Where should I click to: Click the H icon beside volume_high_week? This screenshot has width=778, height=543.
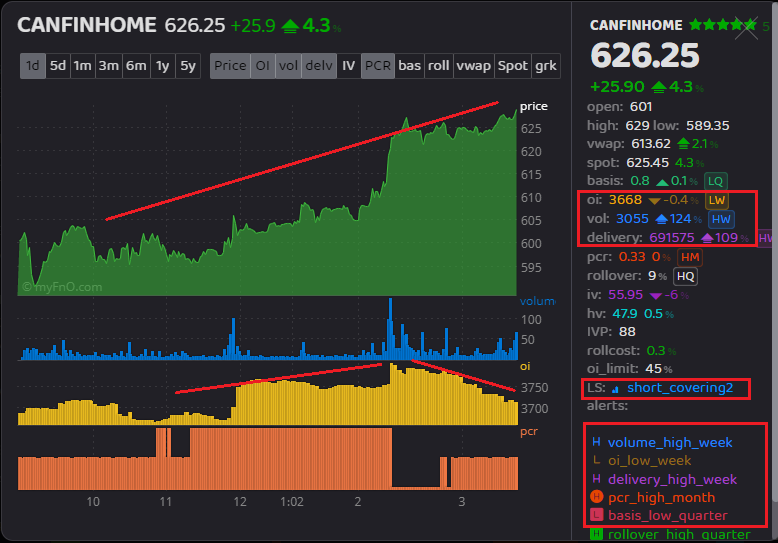coord(596,442)
